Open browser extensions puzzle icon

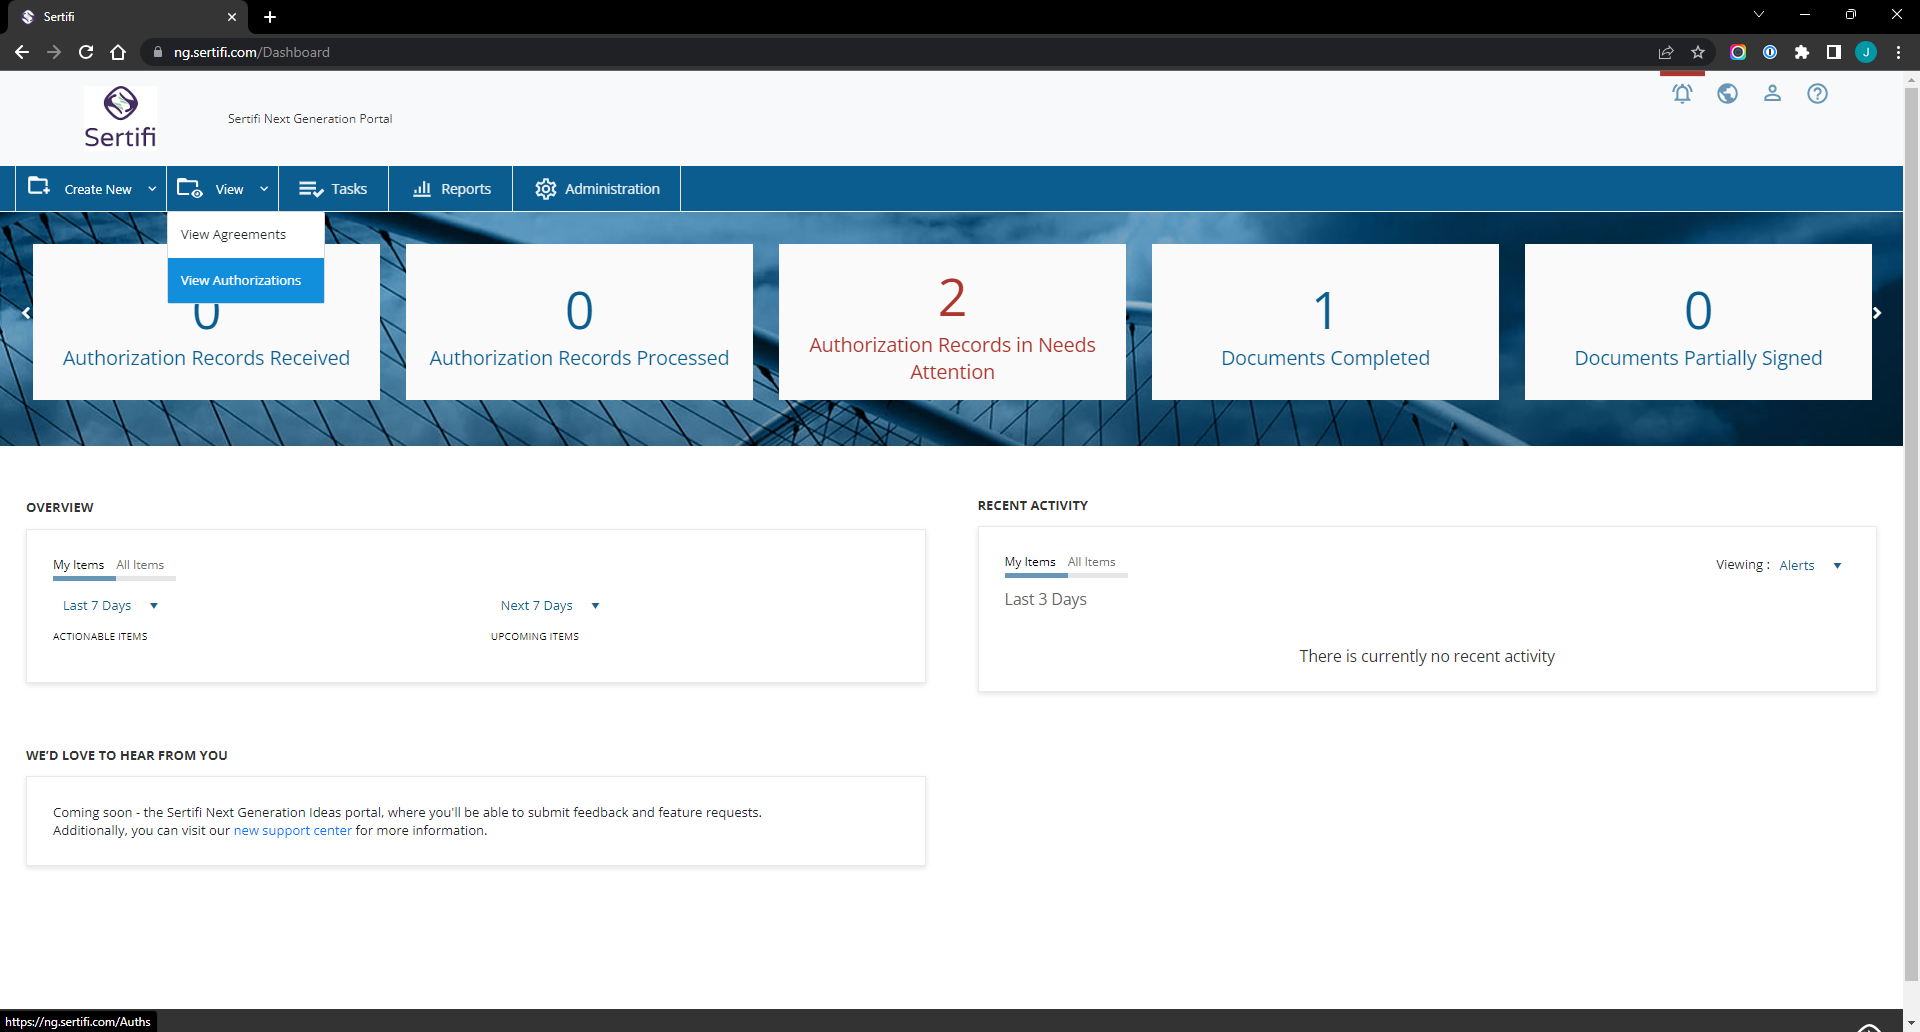click(x=1802, y=52)
